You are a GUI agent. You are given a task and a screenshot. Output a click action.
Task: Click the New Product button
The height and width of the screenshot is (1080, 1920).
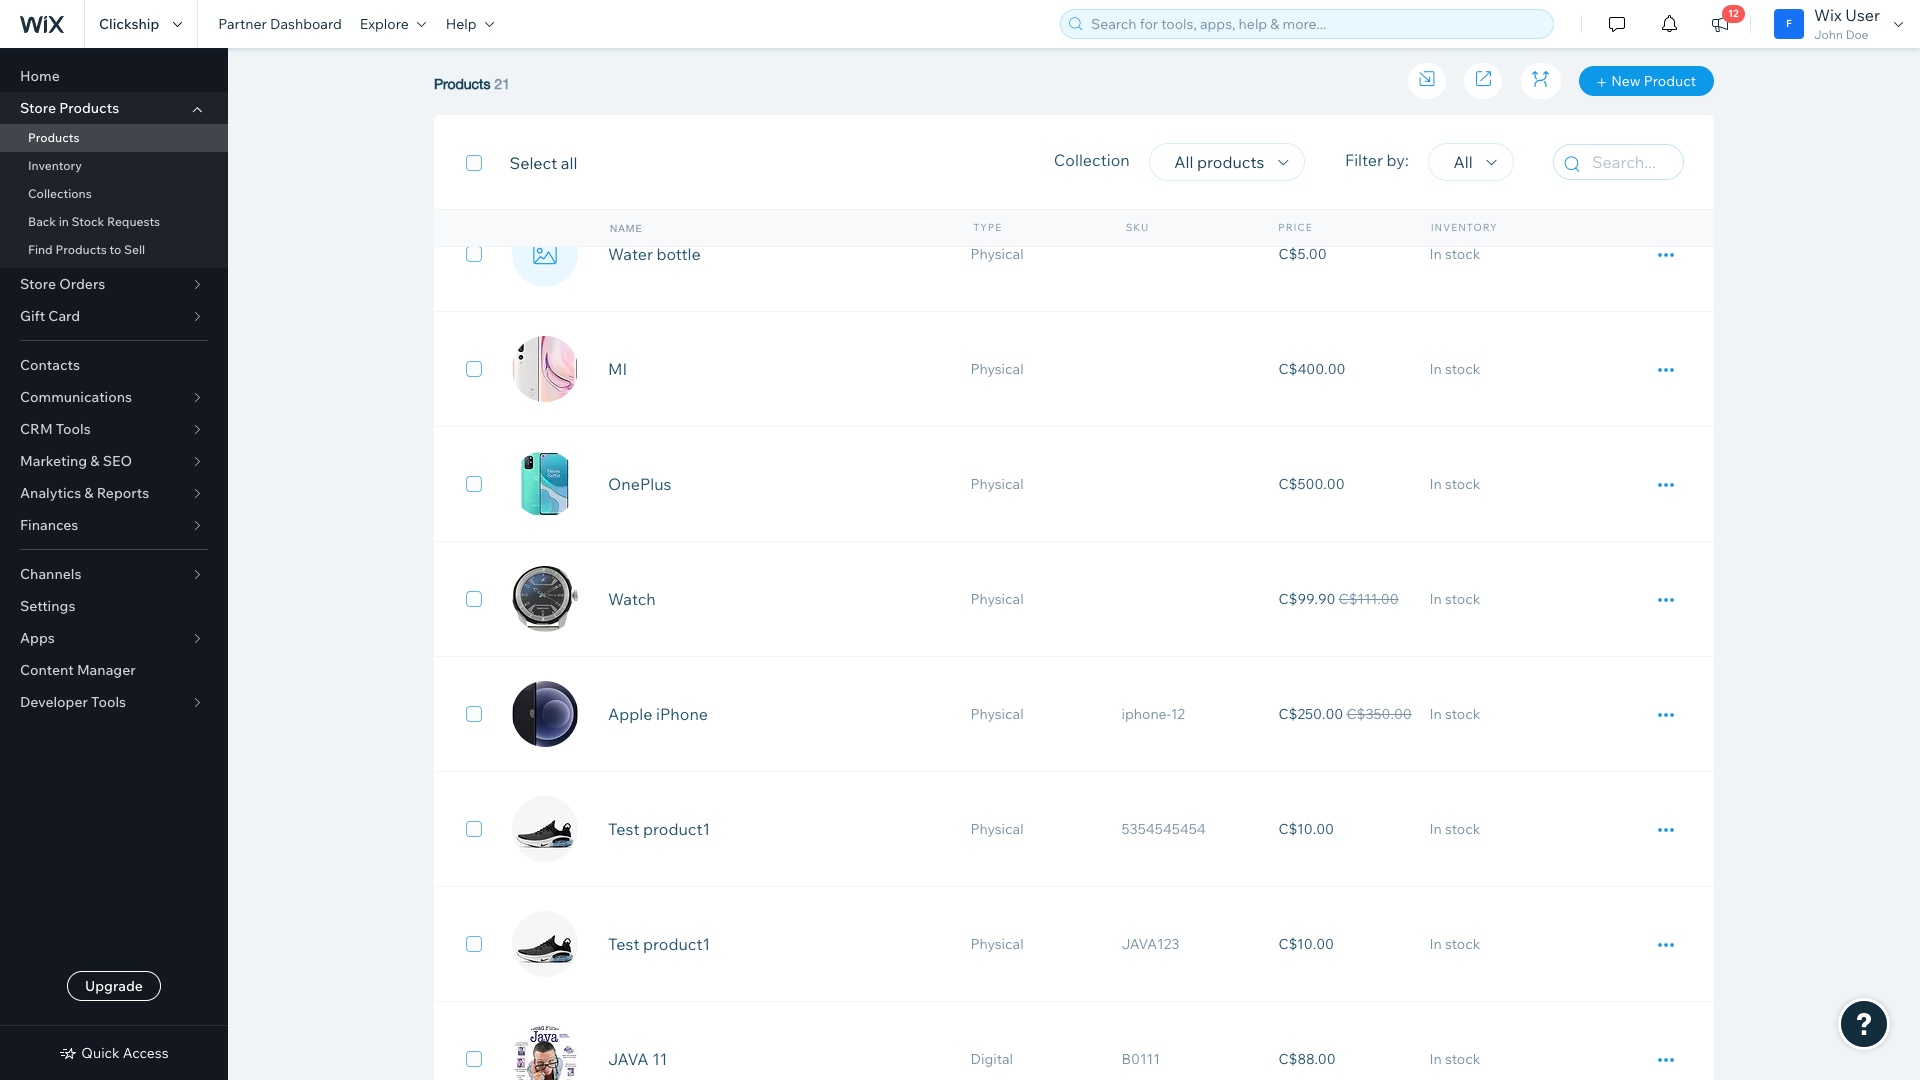tap(1646, 81)
